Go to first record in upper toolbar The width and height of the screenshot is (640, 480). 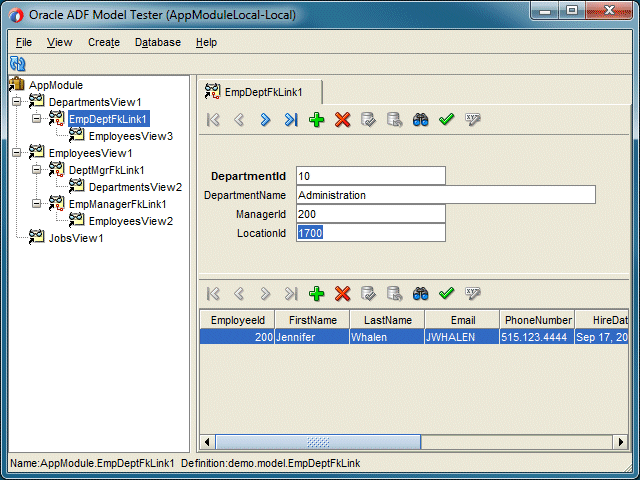[x=213, y=120]
